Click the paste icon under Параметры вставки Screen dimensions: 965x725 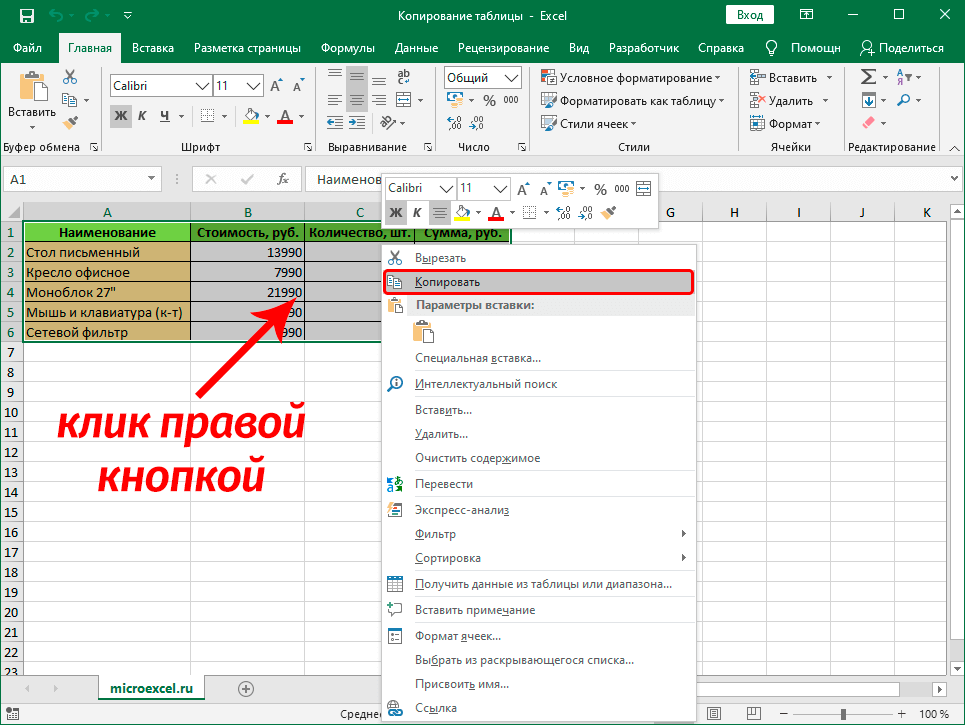[423, 332]
